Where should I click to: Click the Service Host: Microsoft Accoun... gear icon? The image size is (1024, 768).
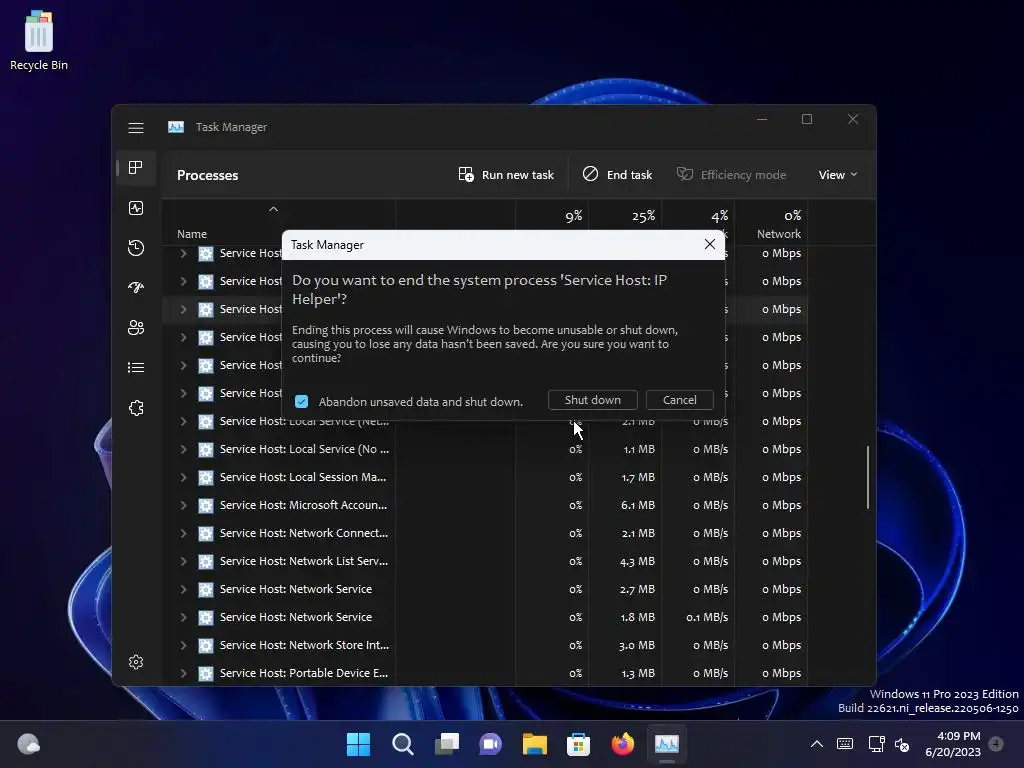[x=206, y=506]
